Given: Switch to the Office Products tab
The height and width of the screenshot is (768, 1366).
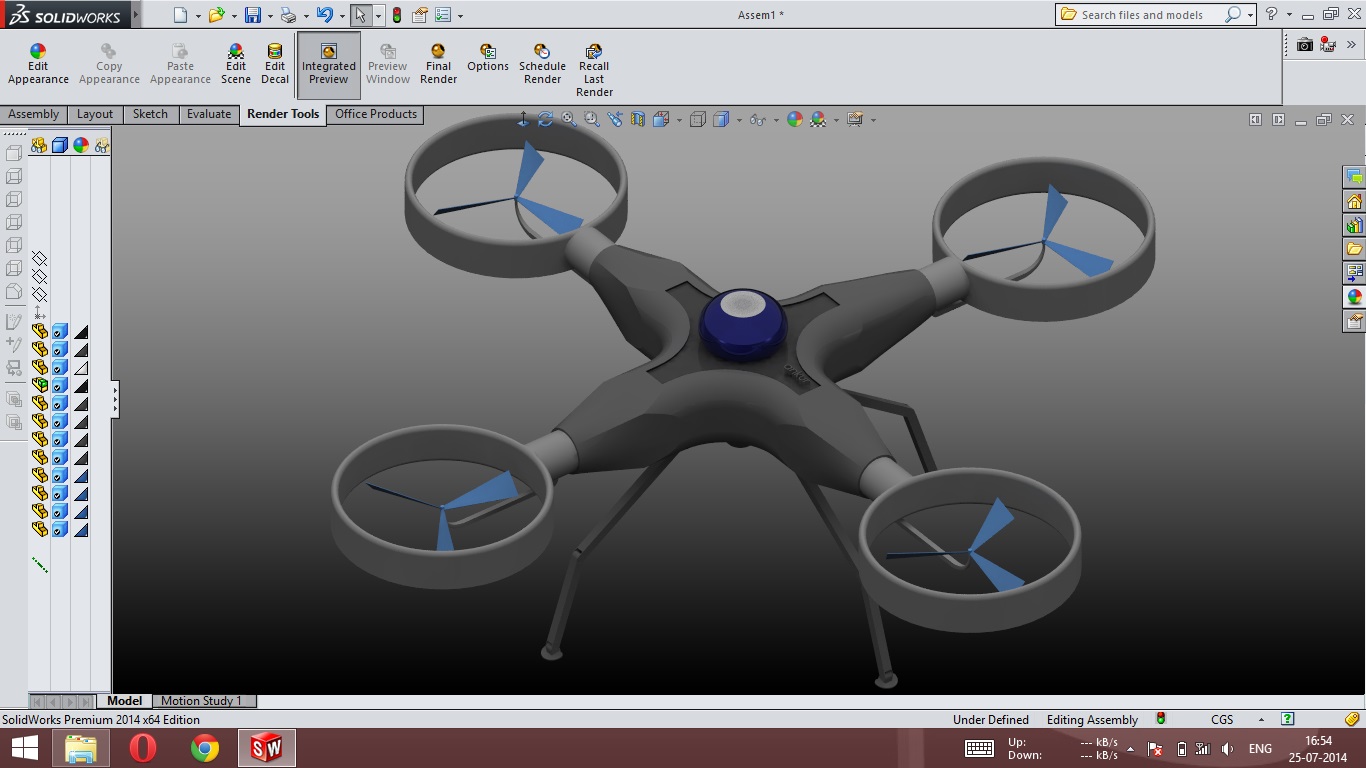Looking at the screenshot, I should [376, 114].
